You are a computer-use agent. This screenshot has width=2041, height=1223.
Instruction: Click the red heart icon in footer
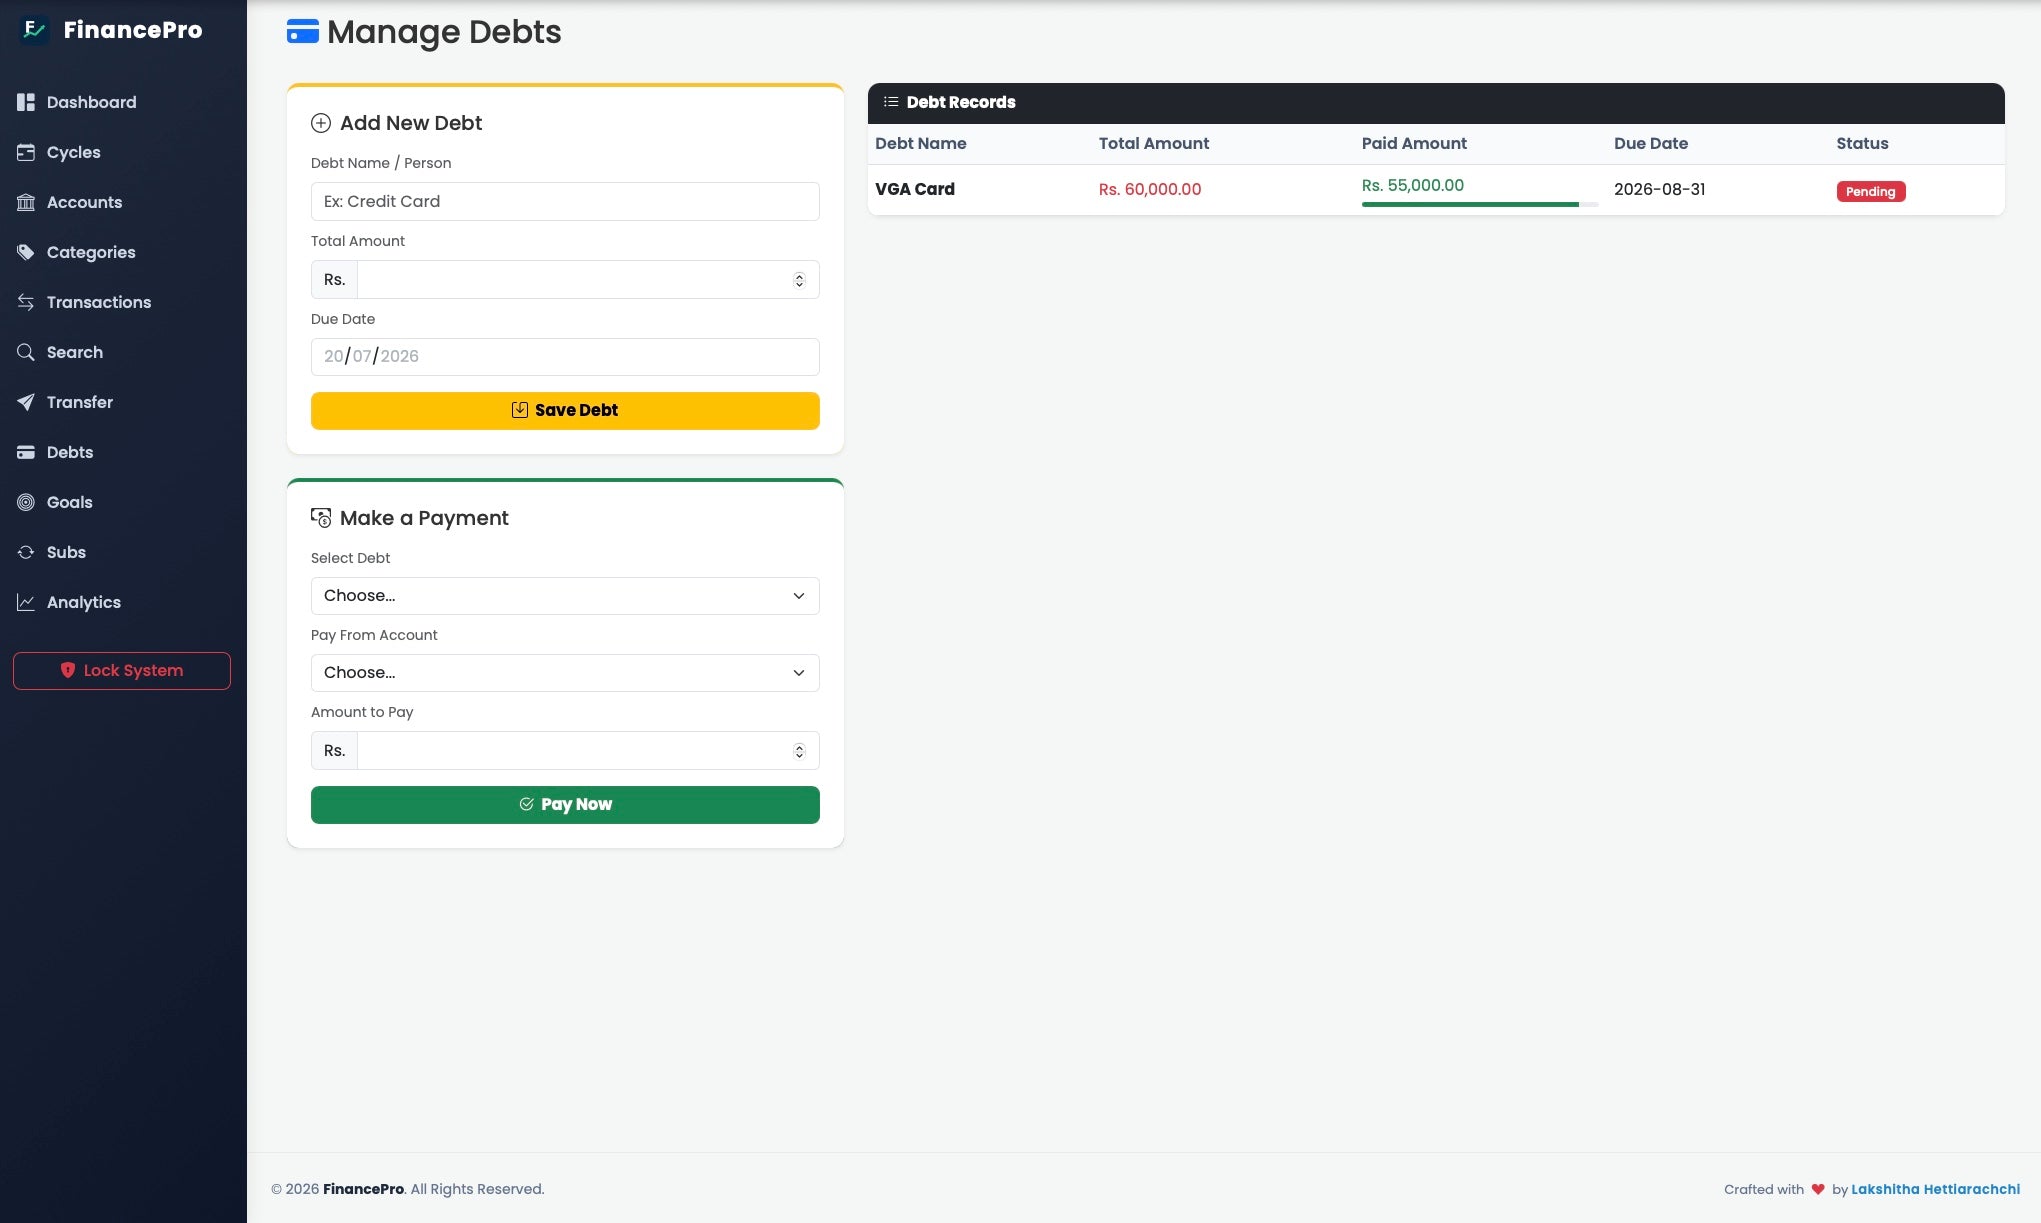[x=1818, y=1189]
